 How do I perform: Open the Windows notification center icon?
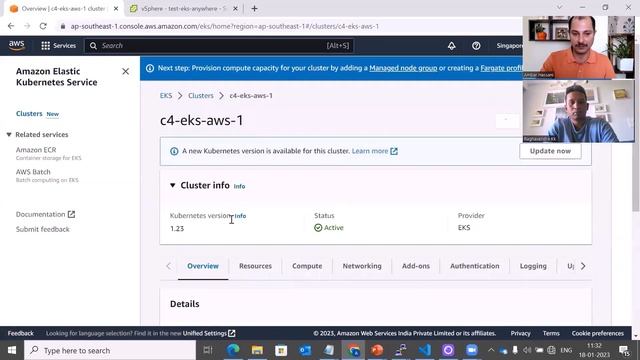[x=624, y=350]
